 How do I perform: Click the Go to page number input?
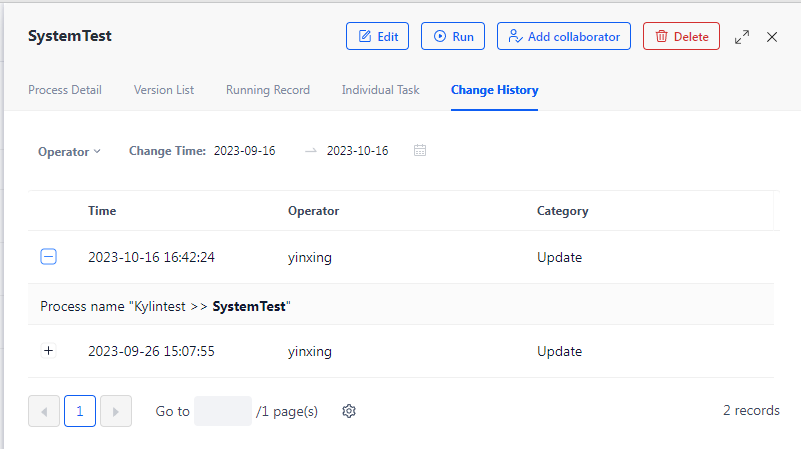(x=223, y=411)
